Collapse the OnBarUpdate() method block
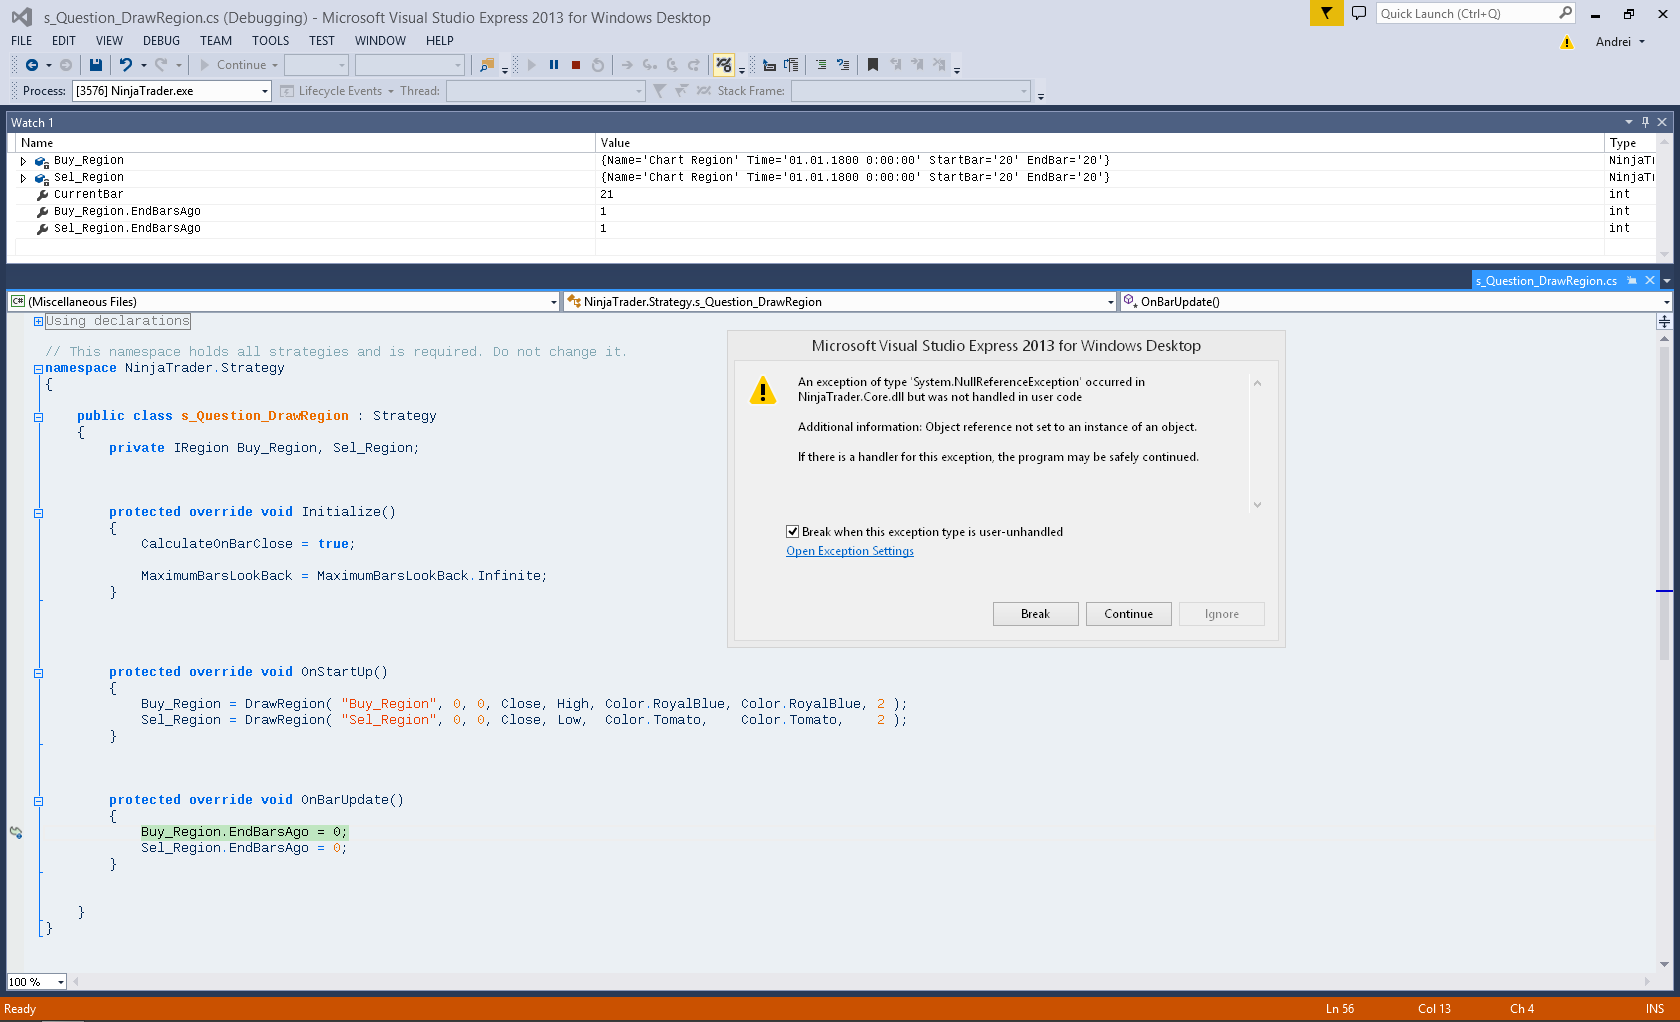Screen dimensions: 1680x1022 (38, 801)
